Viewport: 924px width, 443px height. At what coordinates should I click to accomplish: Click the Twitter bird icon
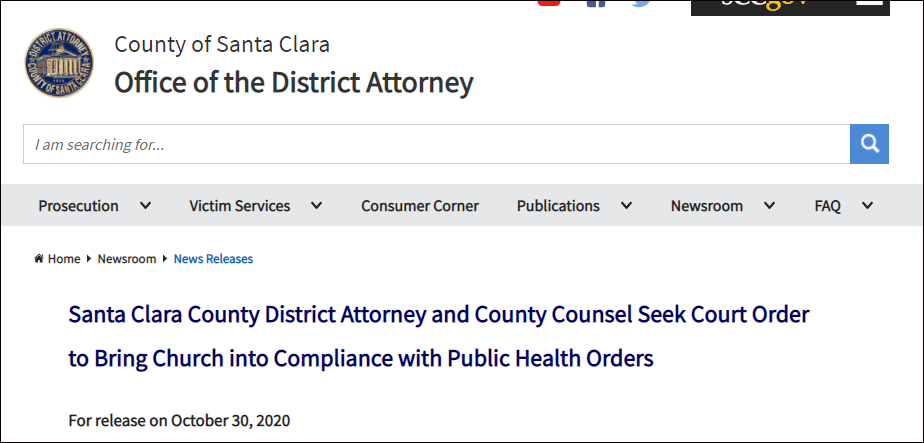[641, 3]
